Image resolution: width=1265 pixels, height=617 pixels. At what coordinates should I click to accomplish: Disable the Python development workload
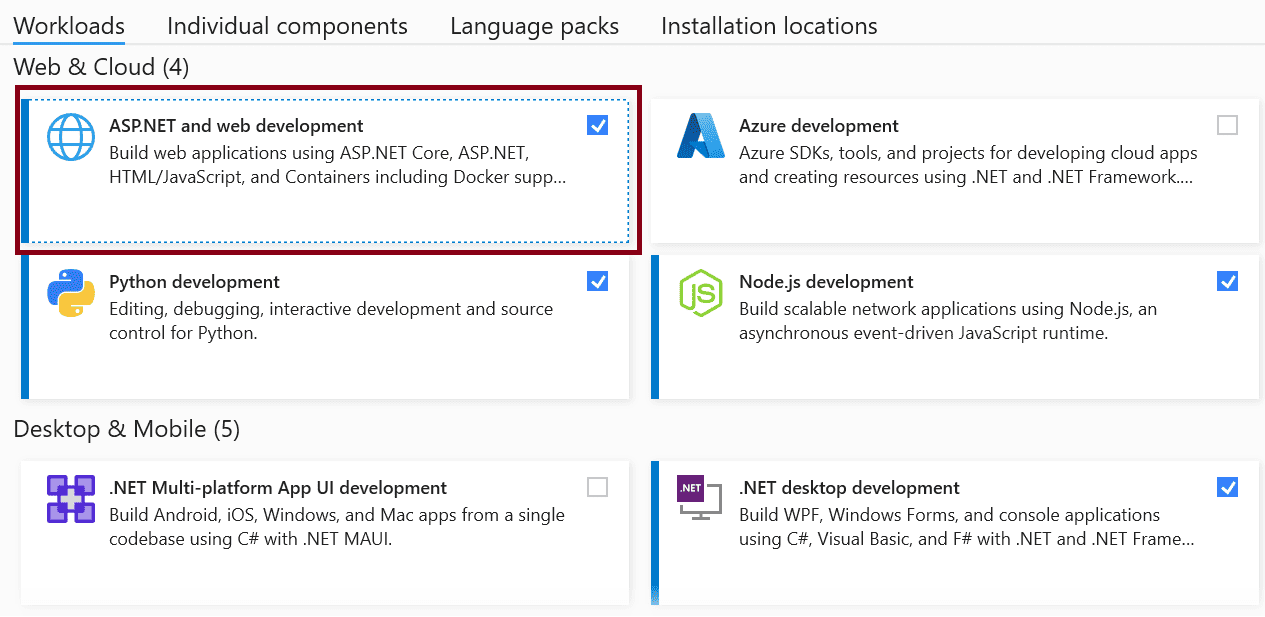597,281
